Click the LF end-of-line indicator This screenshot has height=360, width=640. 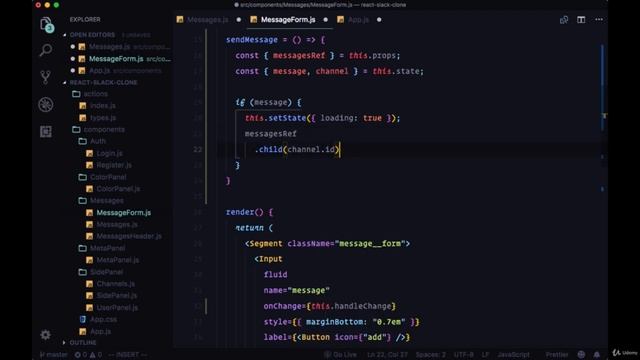click(x=485, y=355)
